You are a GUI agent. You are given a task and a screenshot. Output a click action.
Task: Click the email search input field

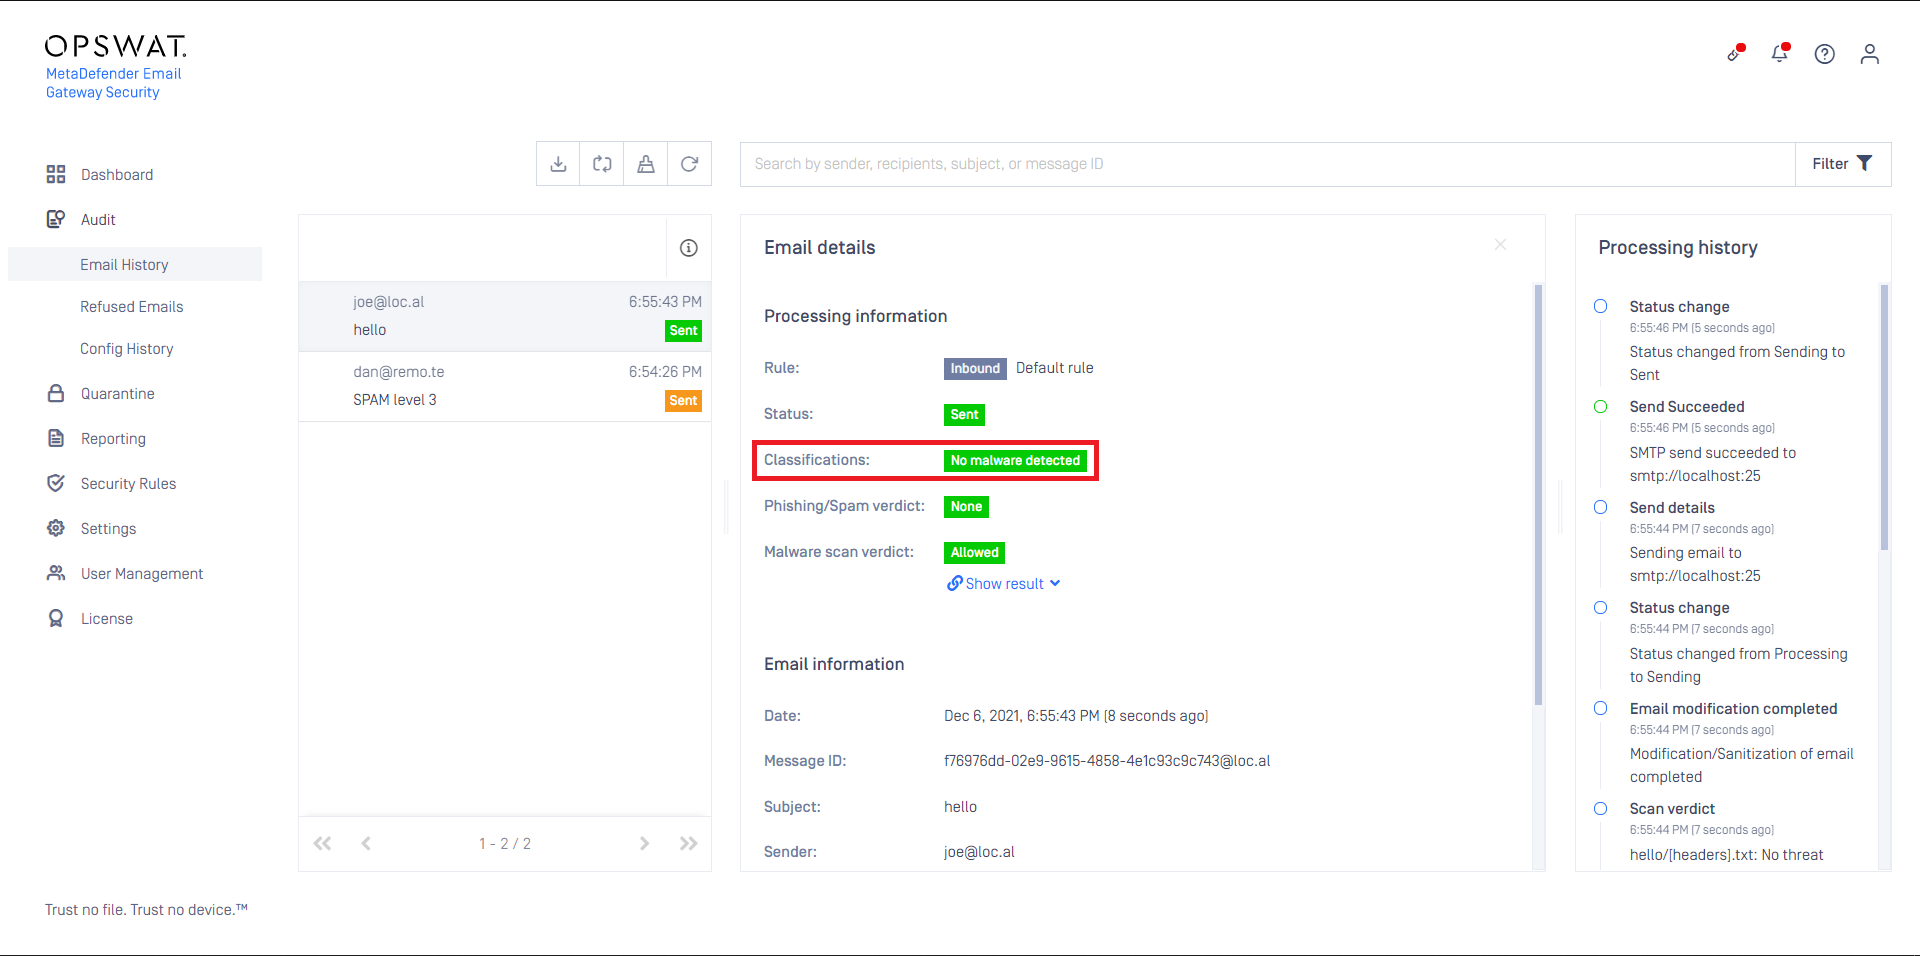tap(1267, 164)
